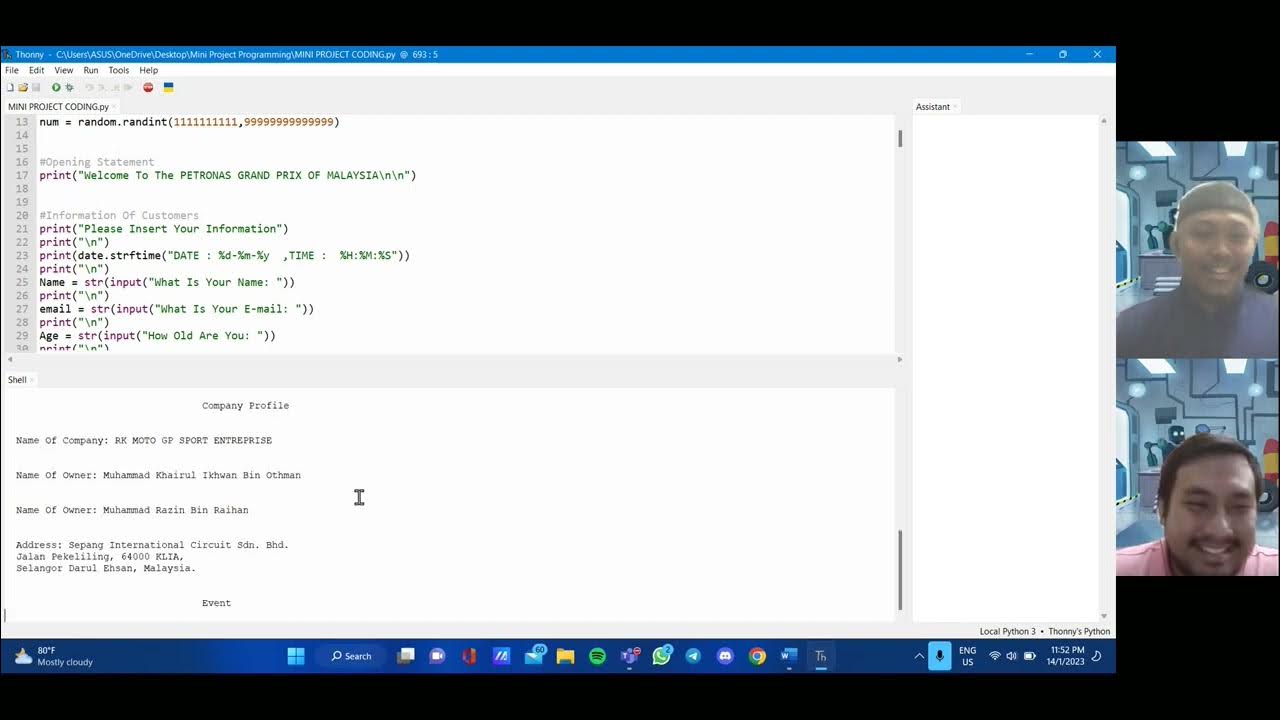Open the Windows Start menu
This screenshot has height=720, width=1280.
point(296,656)
